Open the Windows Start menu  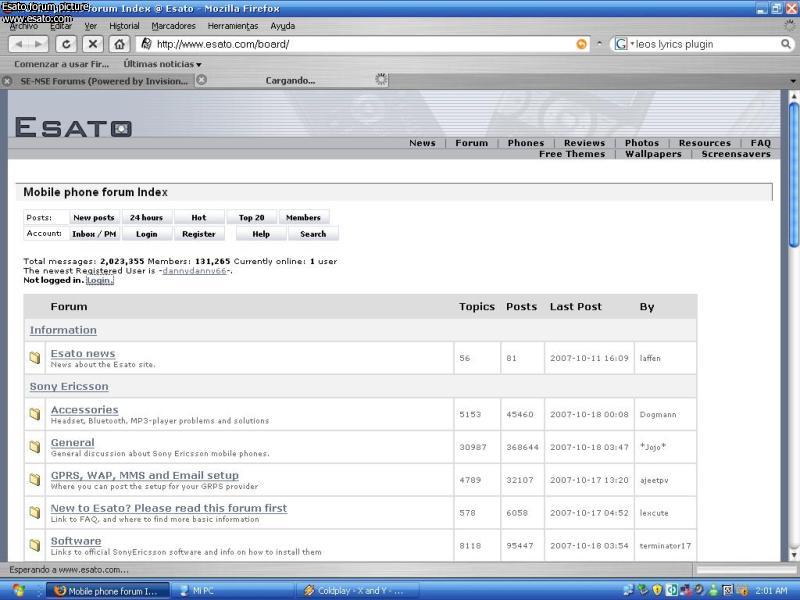click(18, 591)
